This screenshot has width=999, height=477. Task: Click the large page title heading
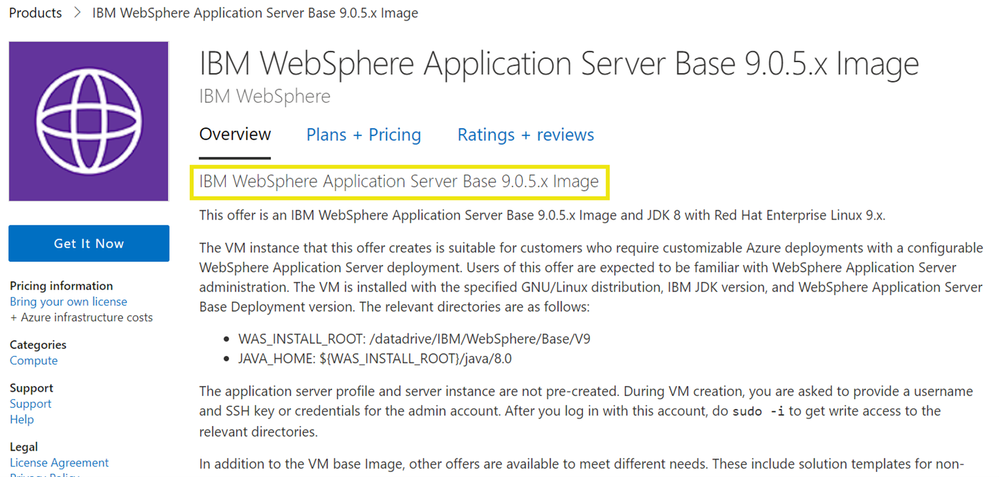click(559, 64)
